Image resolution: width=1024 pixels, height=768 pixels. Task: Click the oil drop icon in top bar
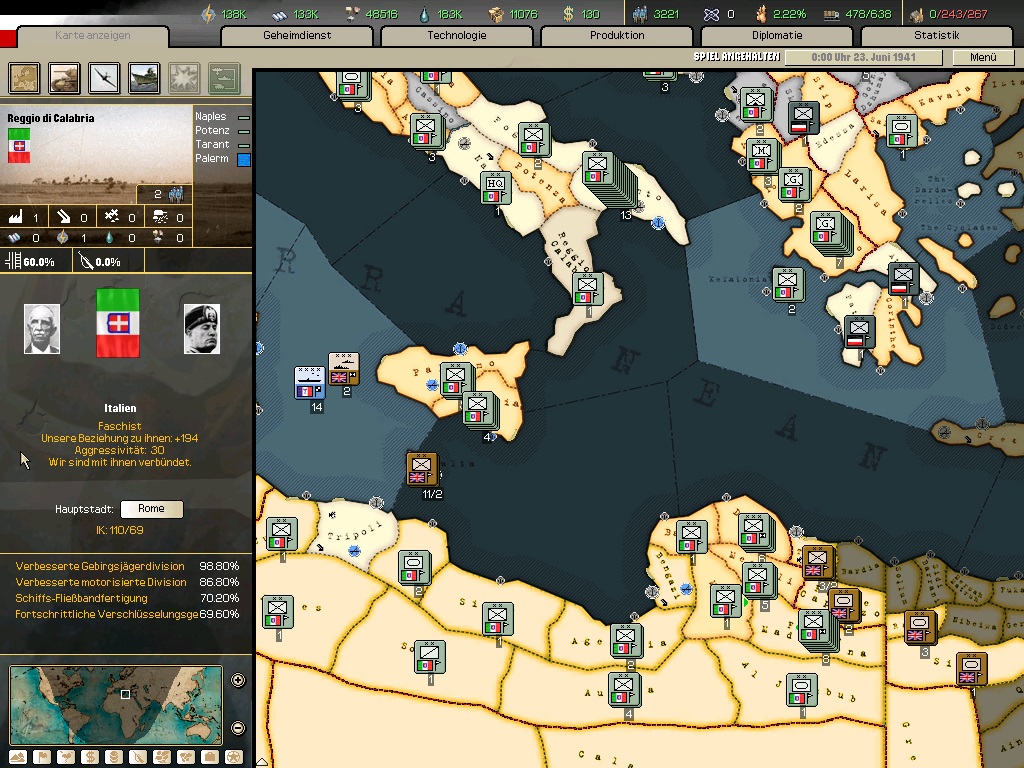[x=424, y=14]
